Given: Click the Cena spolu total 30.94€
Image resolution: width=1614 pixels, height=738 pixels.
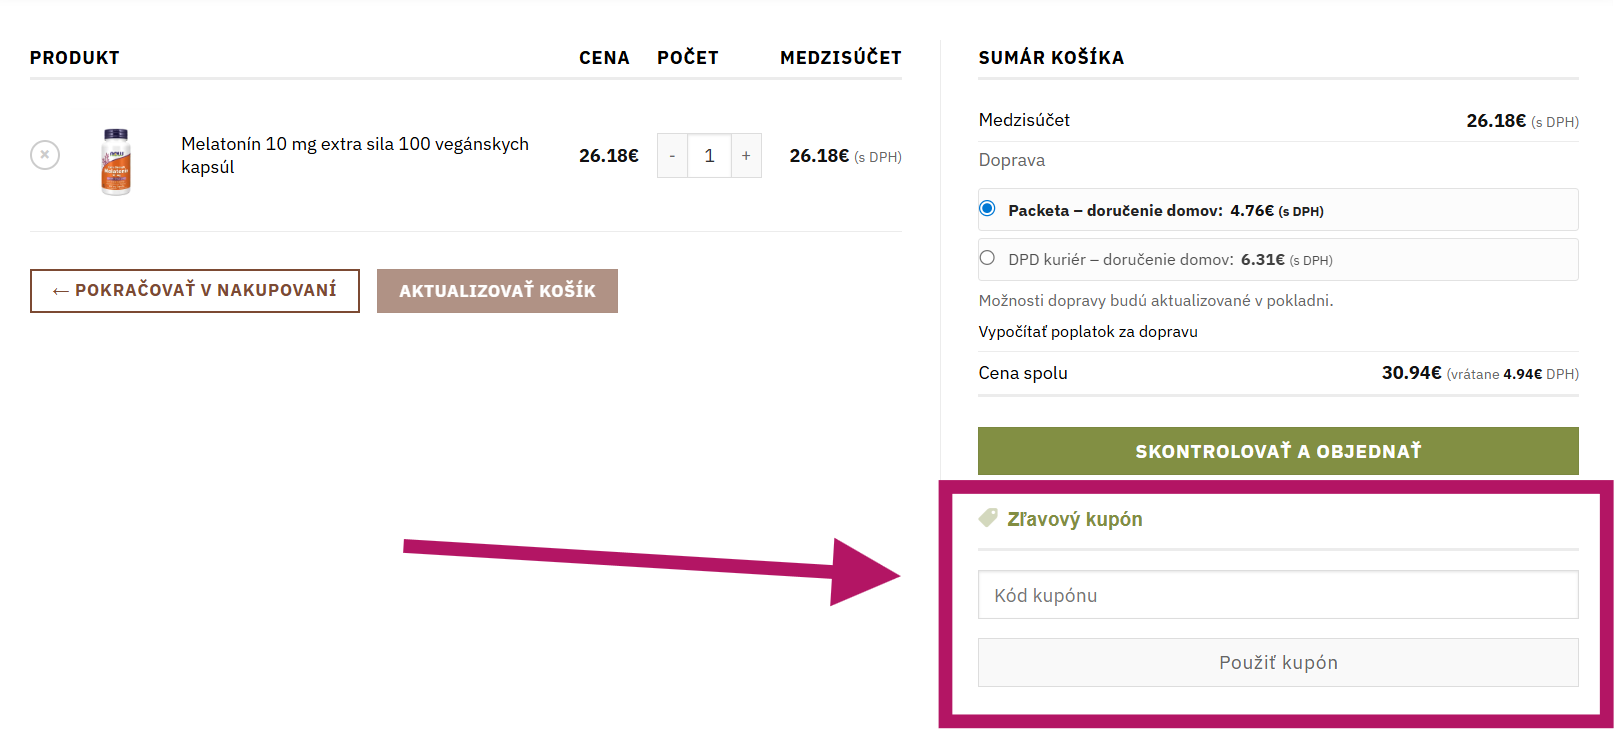Looking at the screenshot, I should (1410, 372).
